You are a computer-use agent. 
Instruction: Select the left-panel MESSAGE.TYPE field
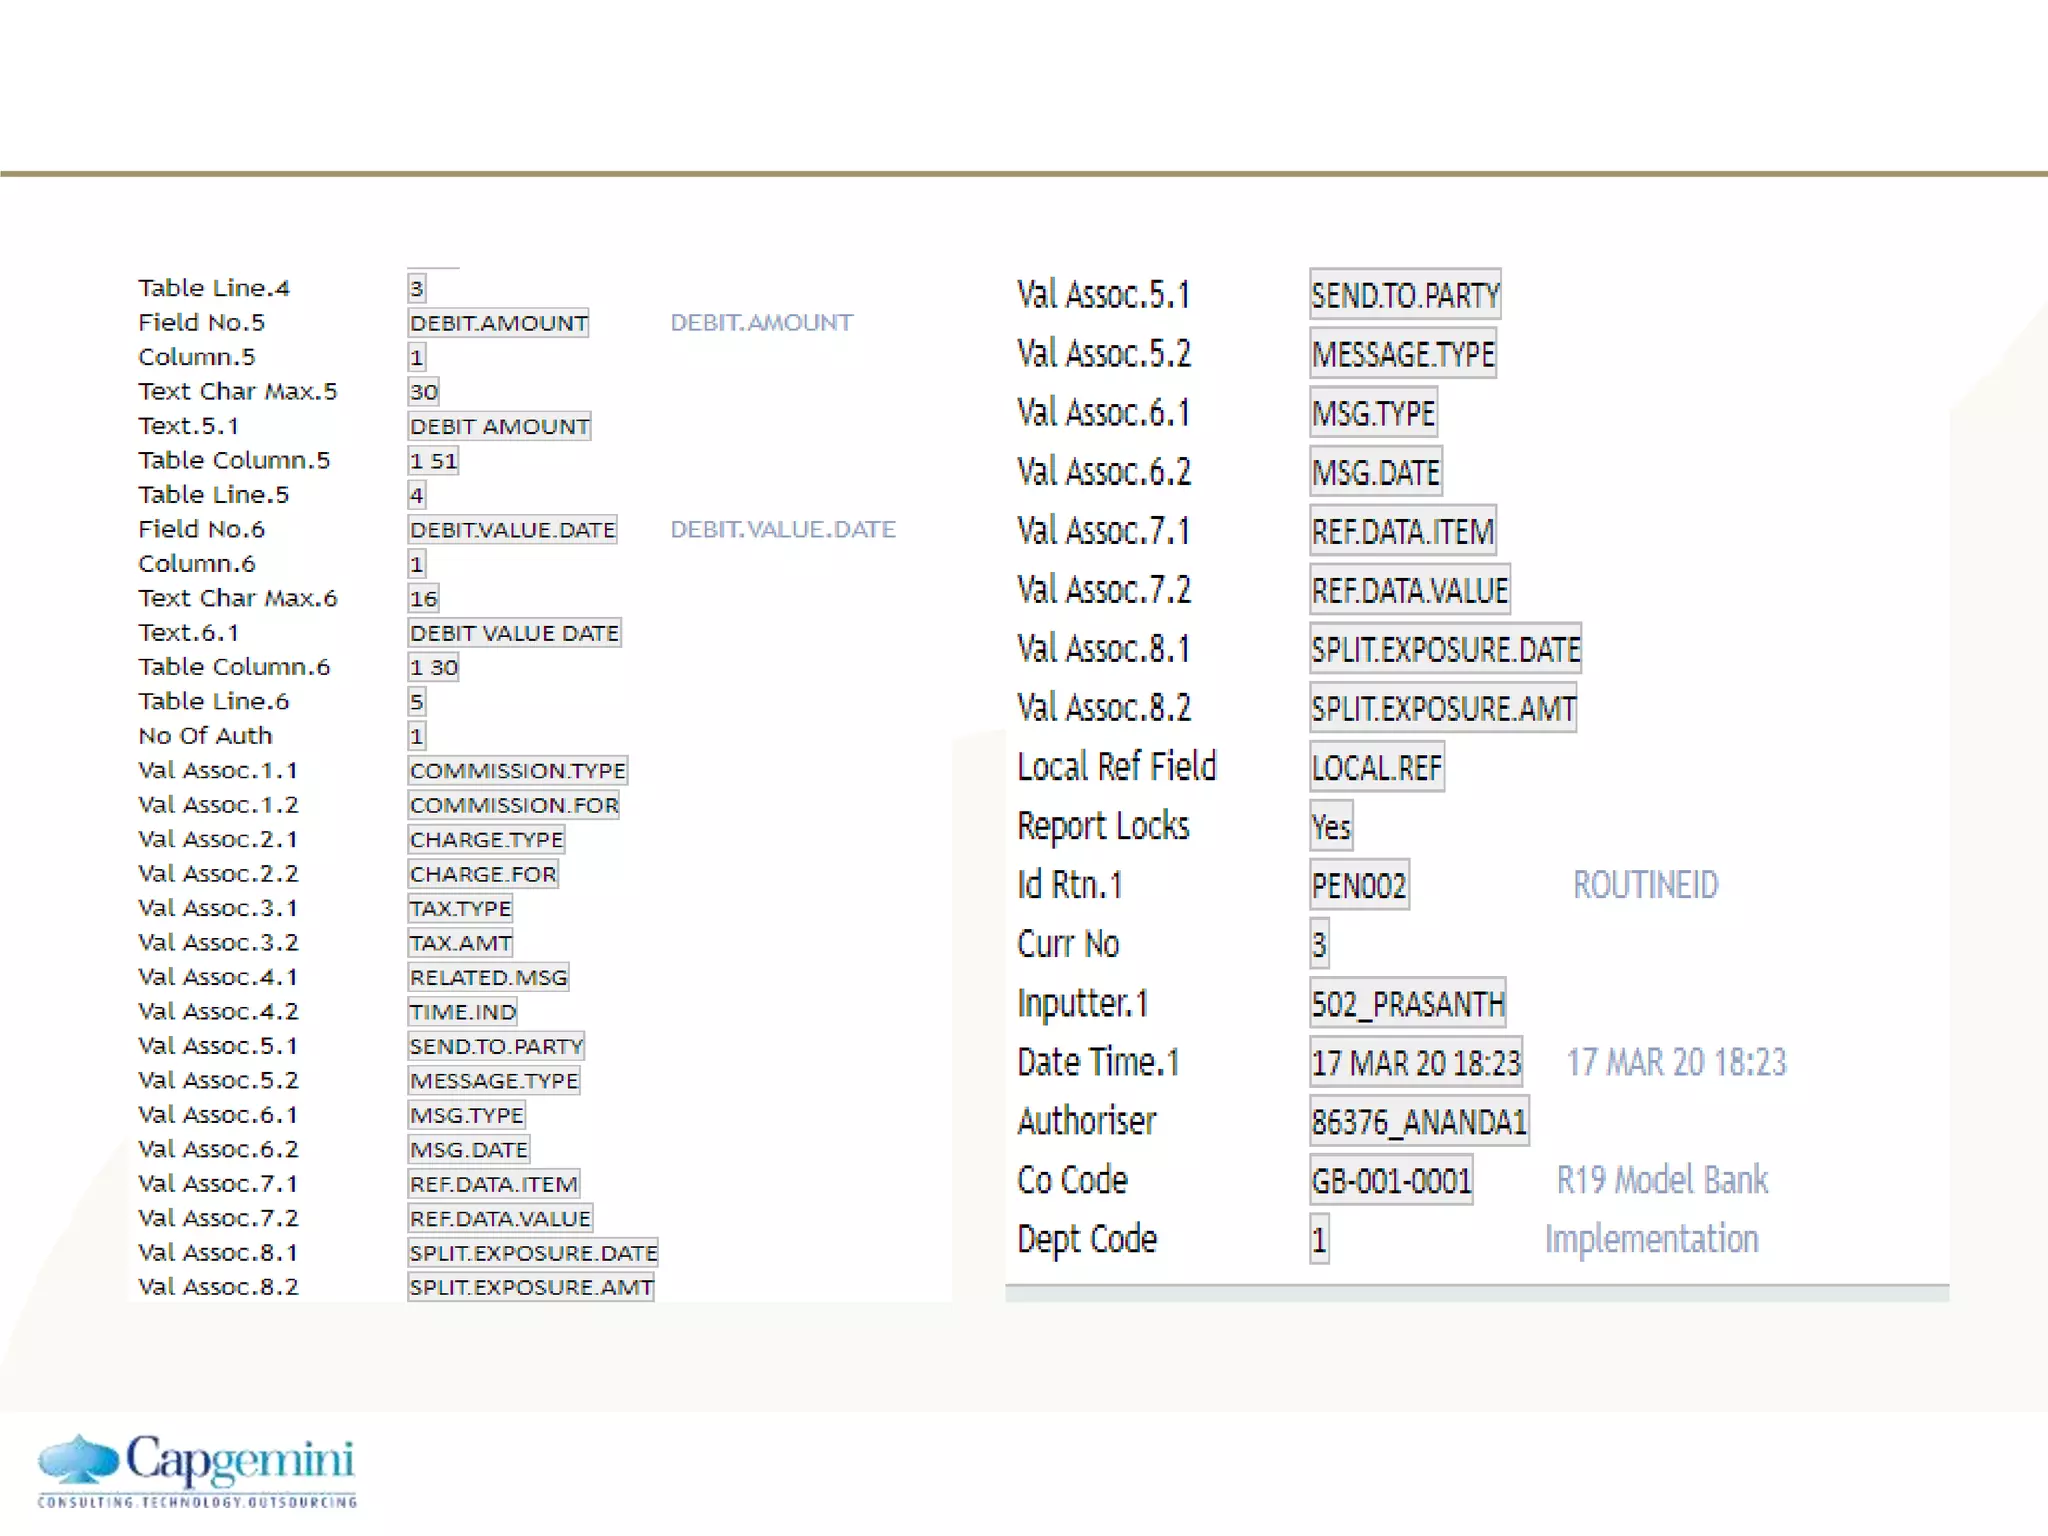pos(494,1081)
